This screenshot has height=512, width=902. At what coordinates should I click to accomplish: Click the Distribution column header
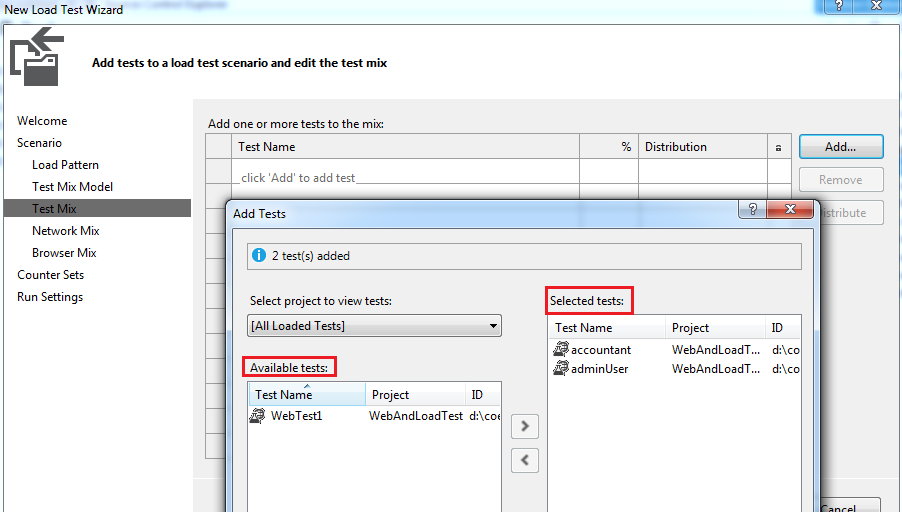pos(703,147)
